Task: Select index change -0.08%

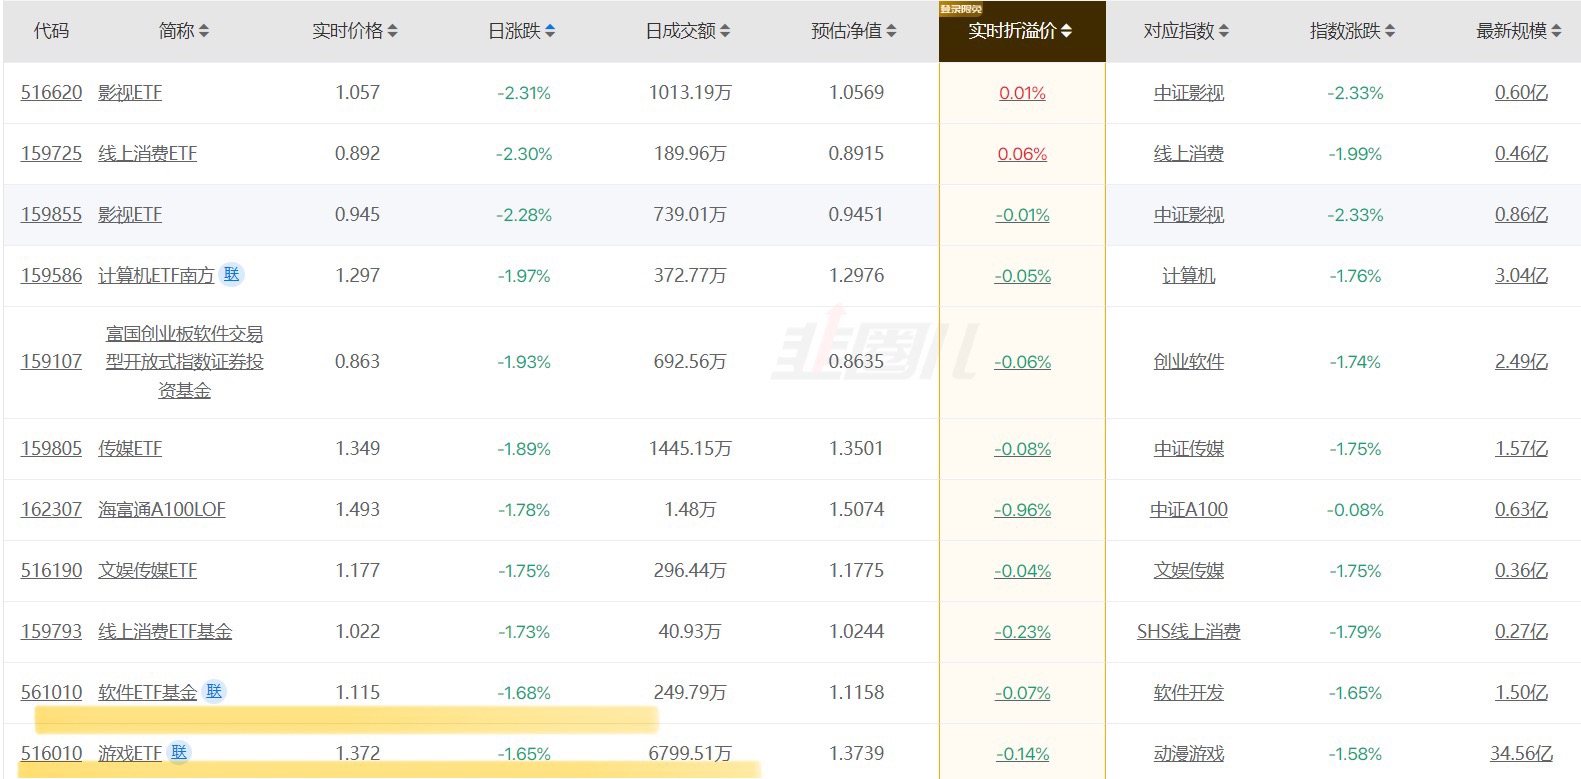Action: [1355, 510]
